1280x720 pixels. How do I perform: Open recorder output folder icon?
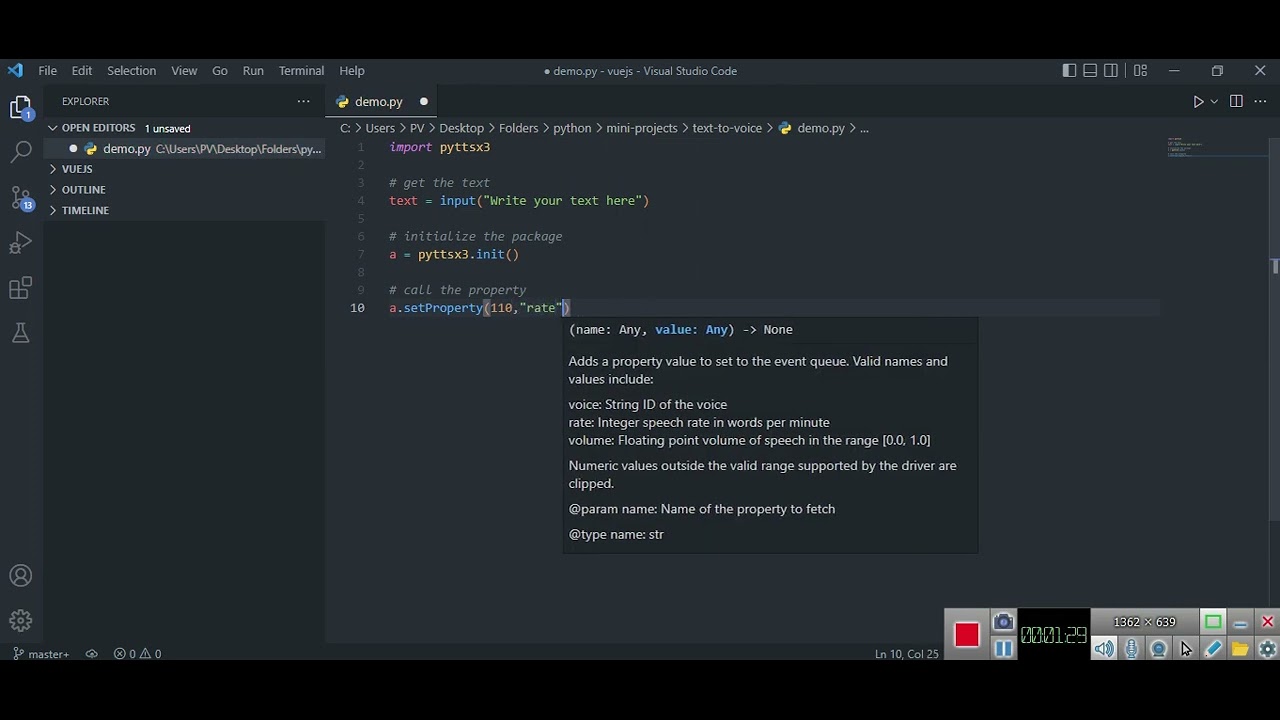coord(1240,649)
